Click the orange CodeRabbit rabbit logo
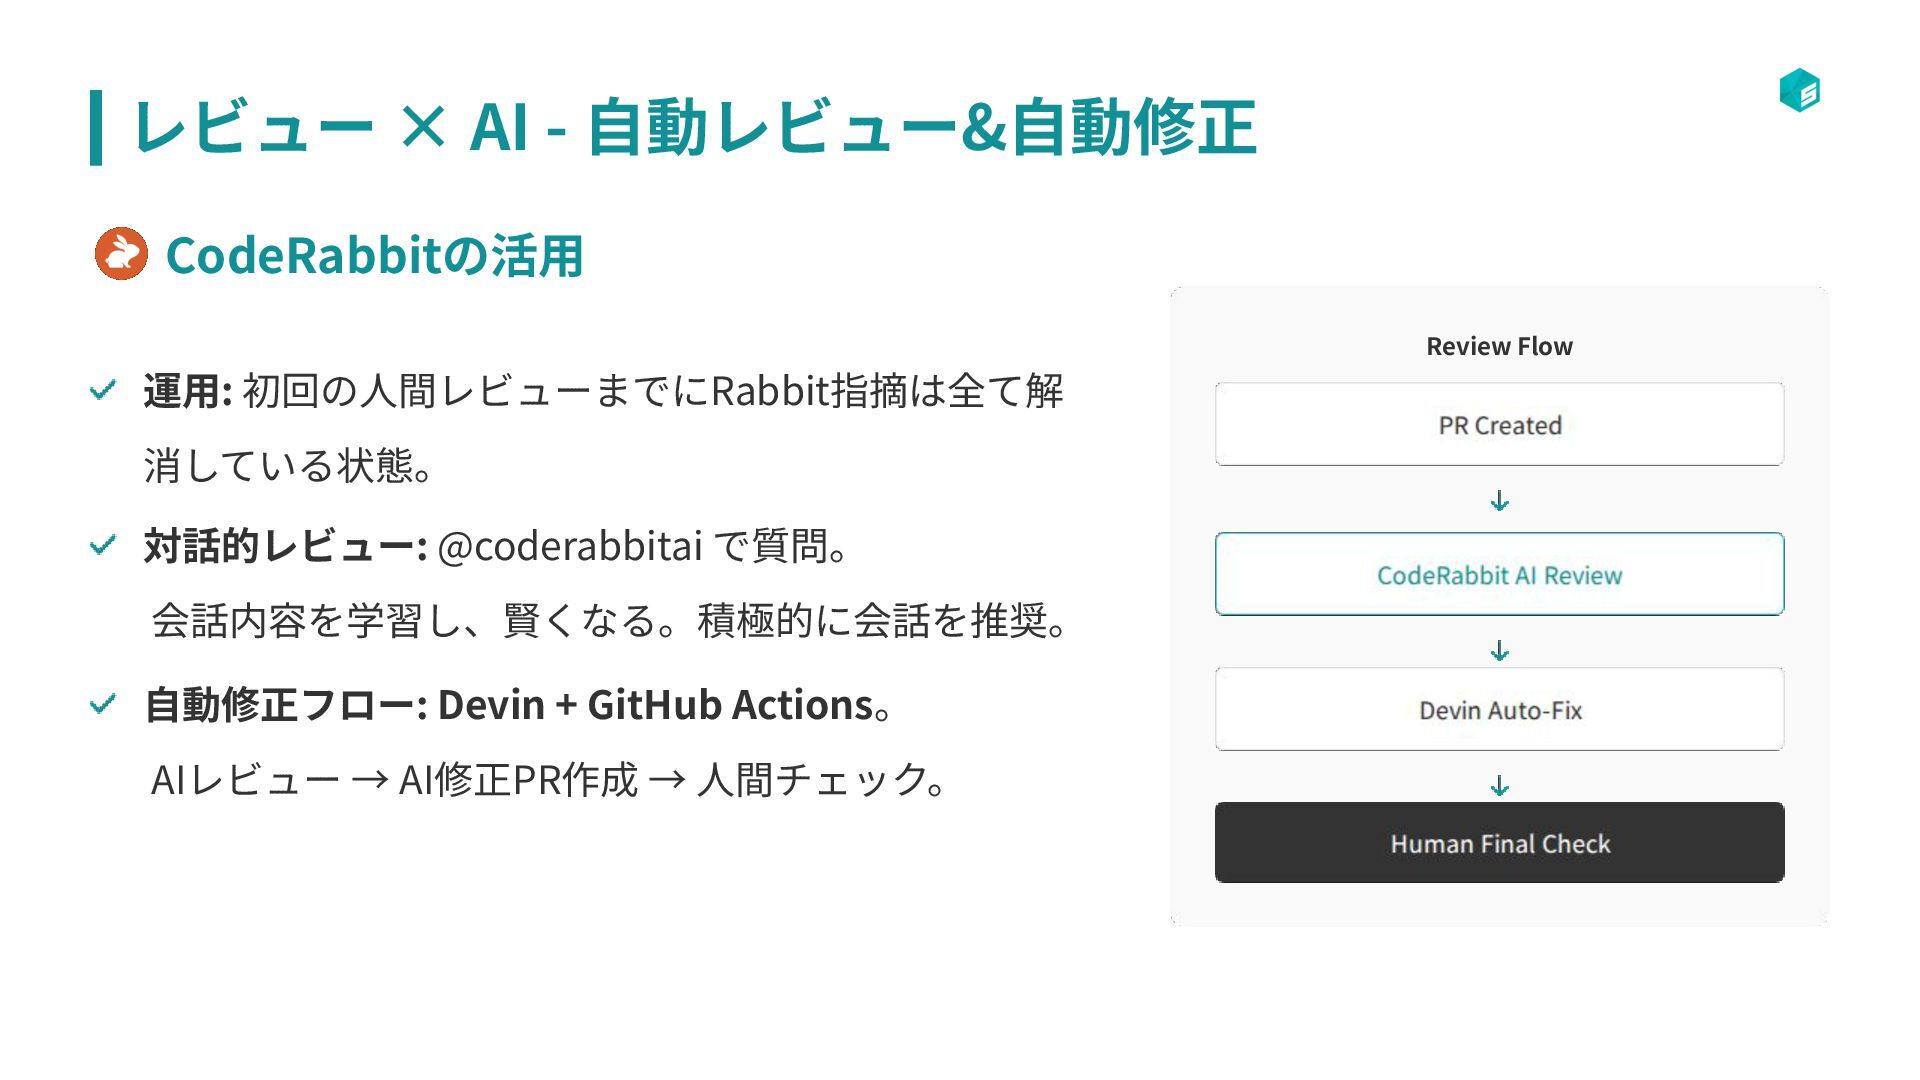The width and height of the screenshot is (1920, 1080). 121,253
